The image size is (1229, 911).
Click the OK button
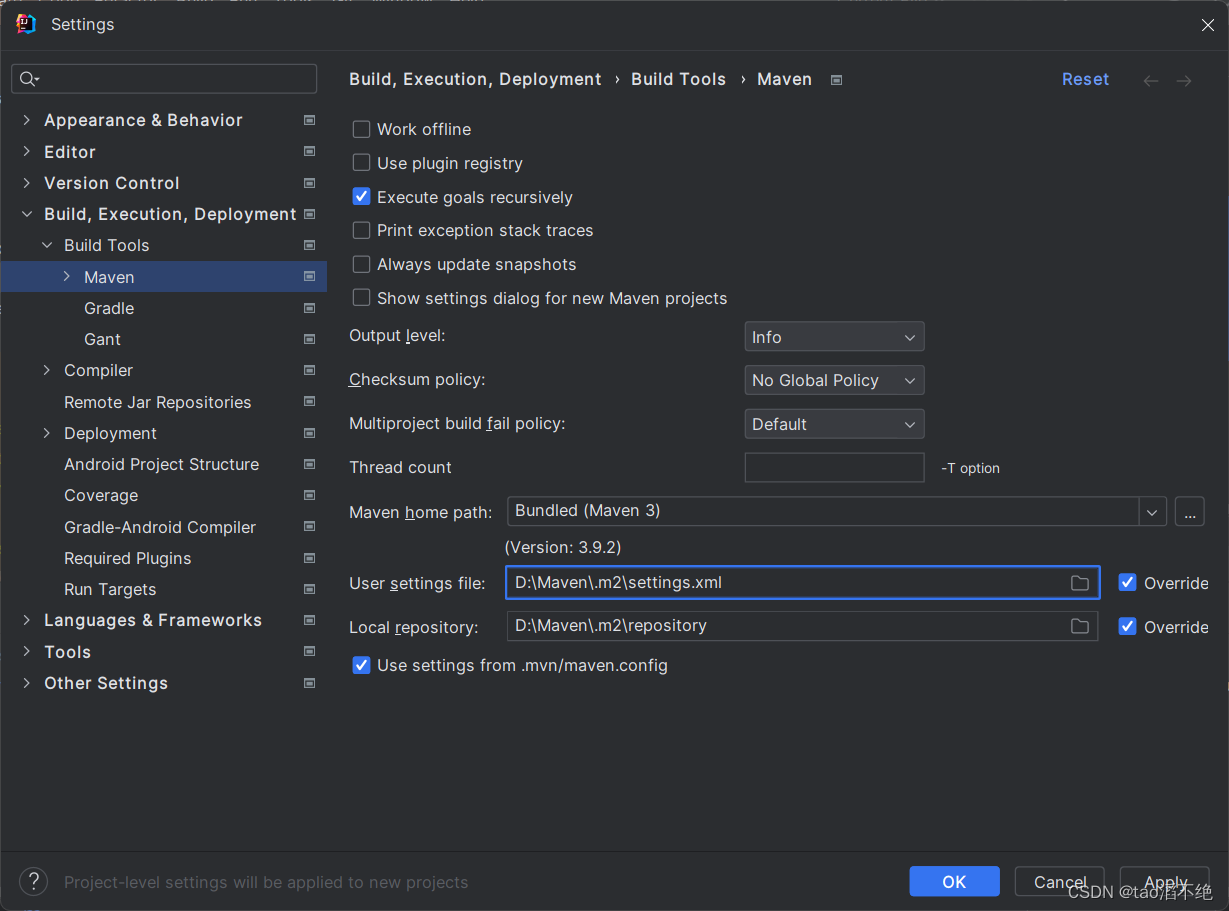coord(954,881)
